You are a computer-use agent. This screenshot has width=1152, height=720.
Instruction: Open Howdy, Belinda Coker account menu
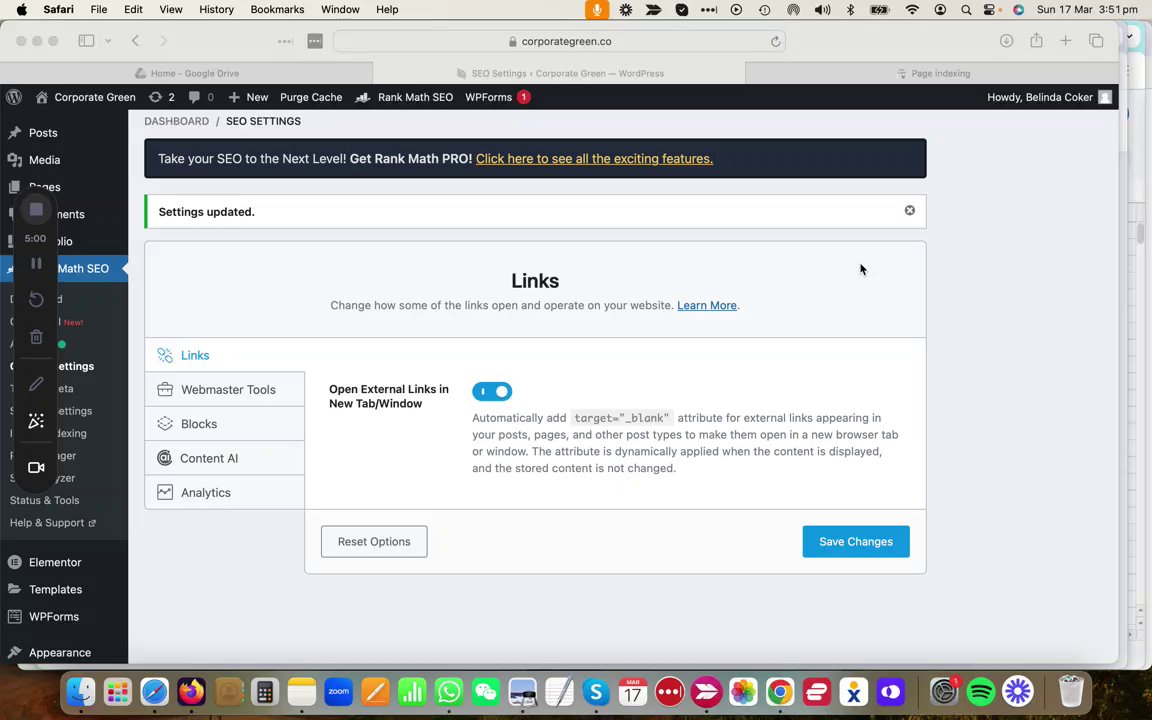click(x=1049, y=97)
